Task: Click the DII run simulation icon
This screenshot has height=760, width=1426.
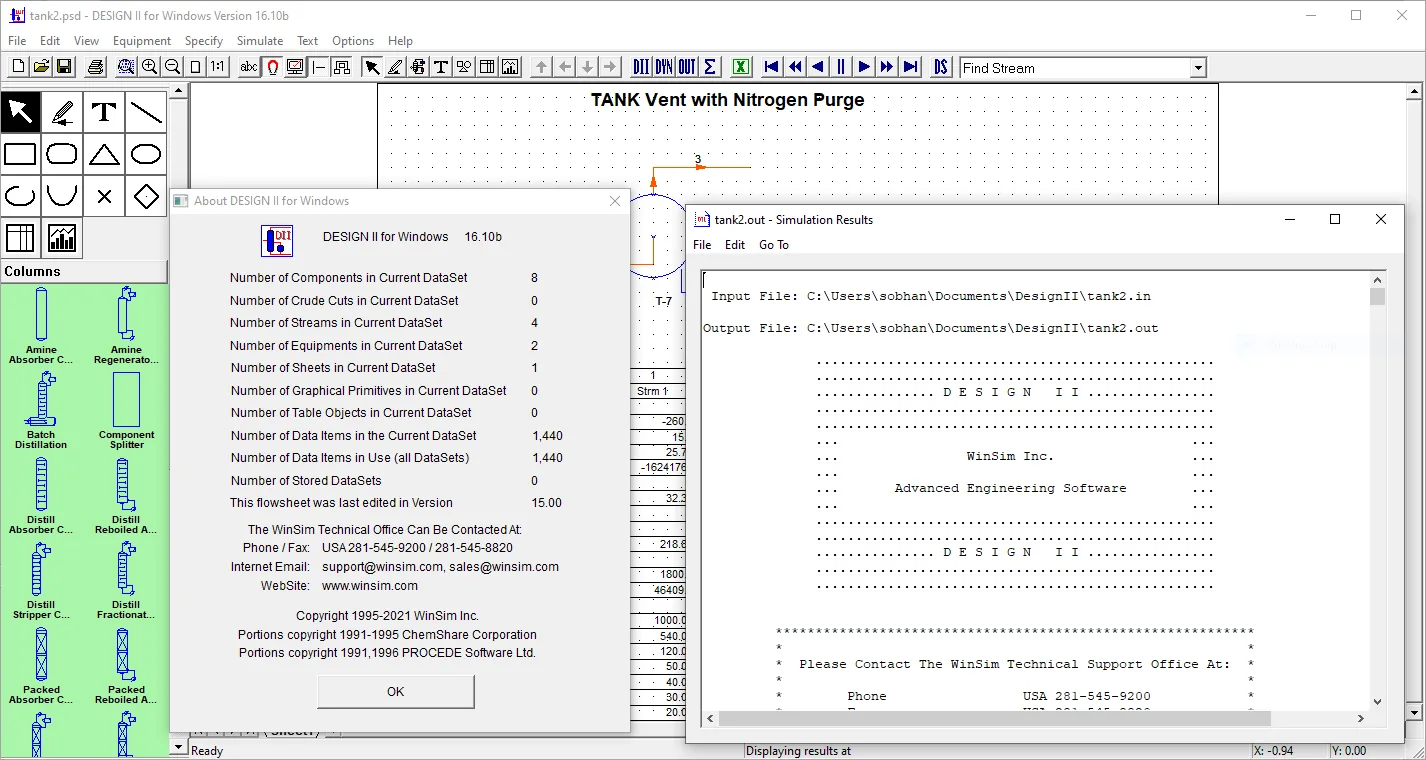Action: coord(641,67)
